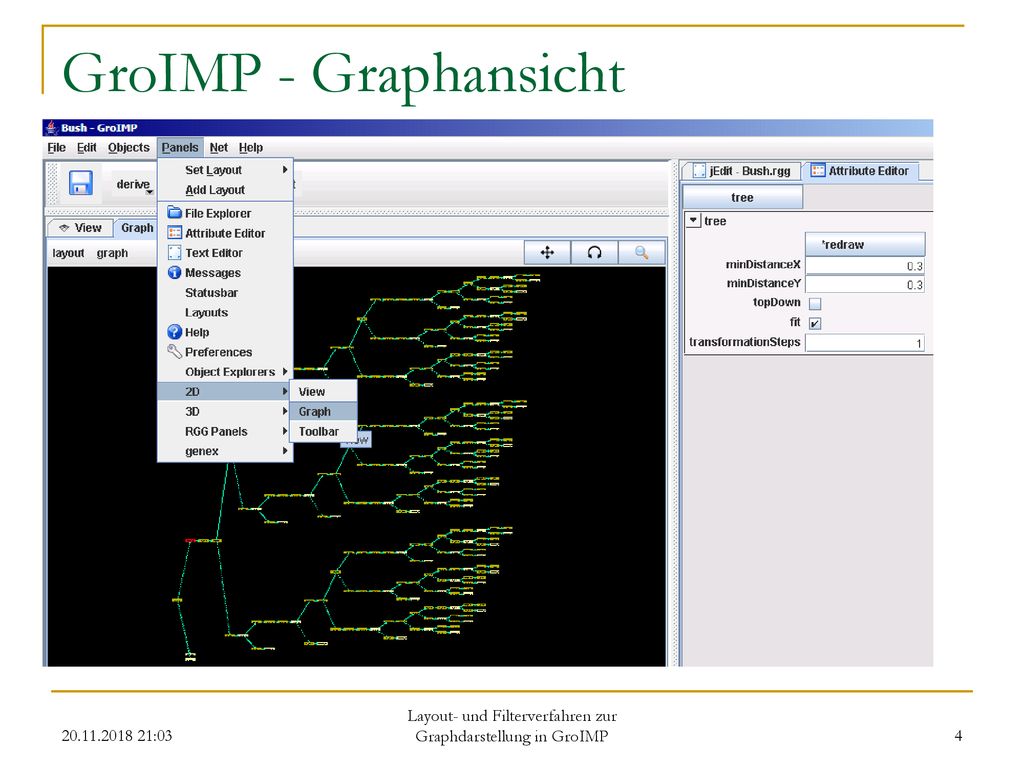The image size is (1024, 768).
Task: Expand the 2D submenu entry
Action: point(225,392)
